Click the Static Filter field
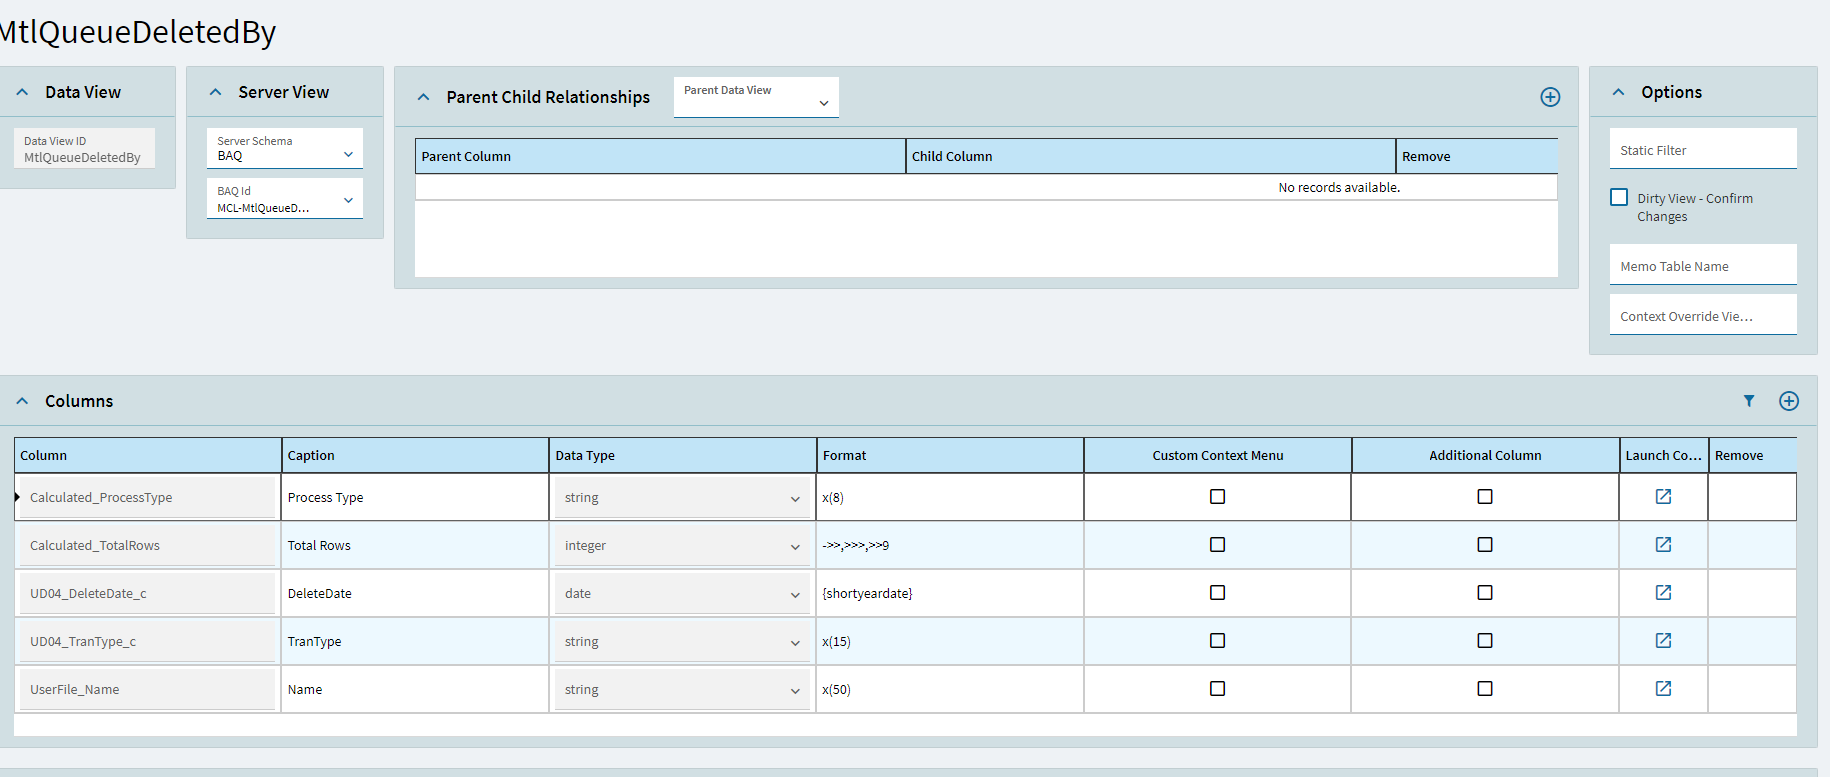Screen dimensions: 1830x777 1703,148
